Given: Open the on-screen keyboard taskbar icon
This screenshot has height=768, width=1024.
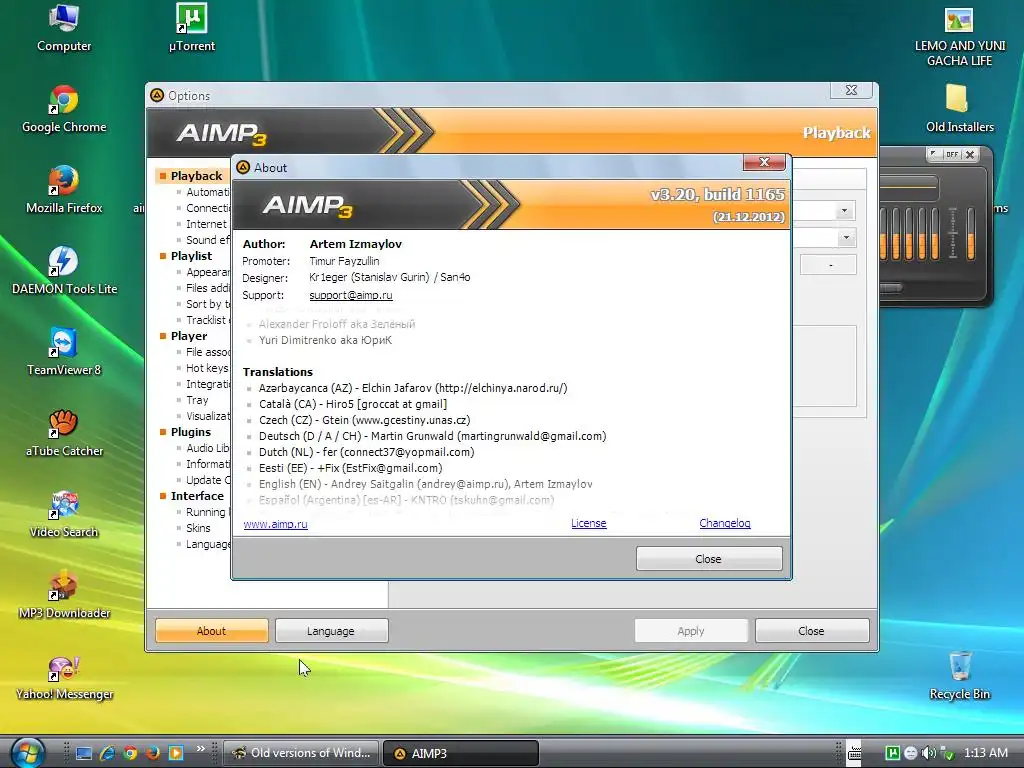Looking at the screenshot, I should [x=854, y=753].
